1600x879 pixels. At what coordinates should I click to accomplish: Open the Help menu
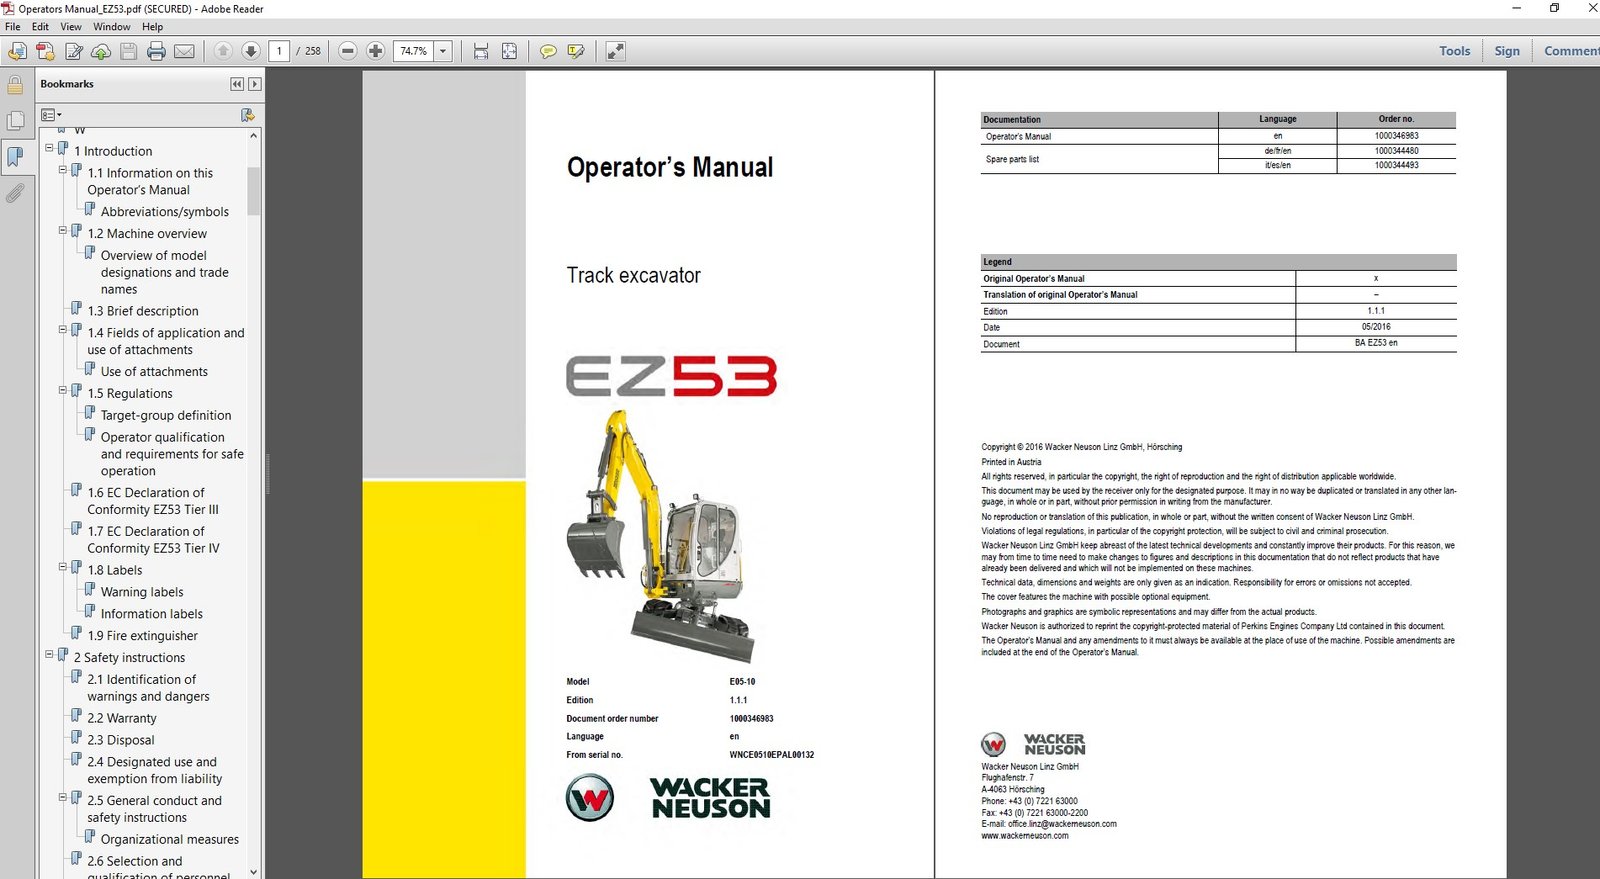[152, 27]
